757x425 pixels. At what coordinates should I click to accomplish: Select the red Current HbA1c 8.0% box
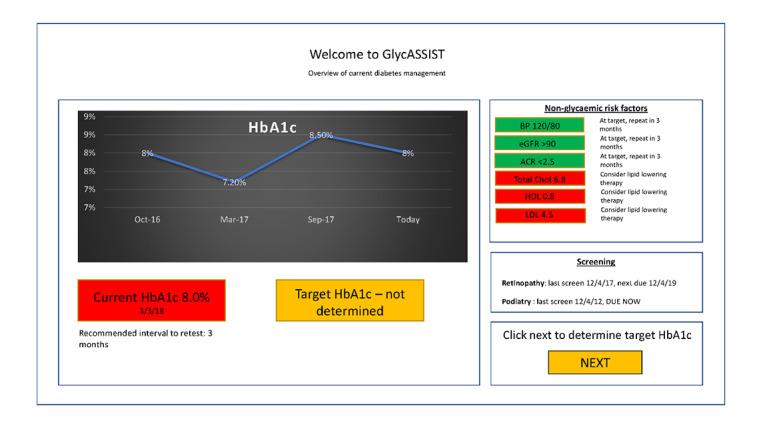tap(151, 300)
